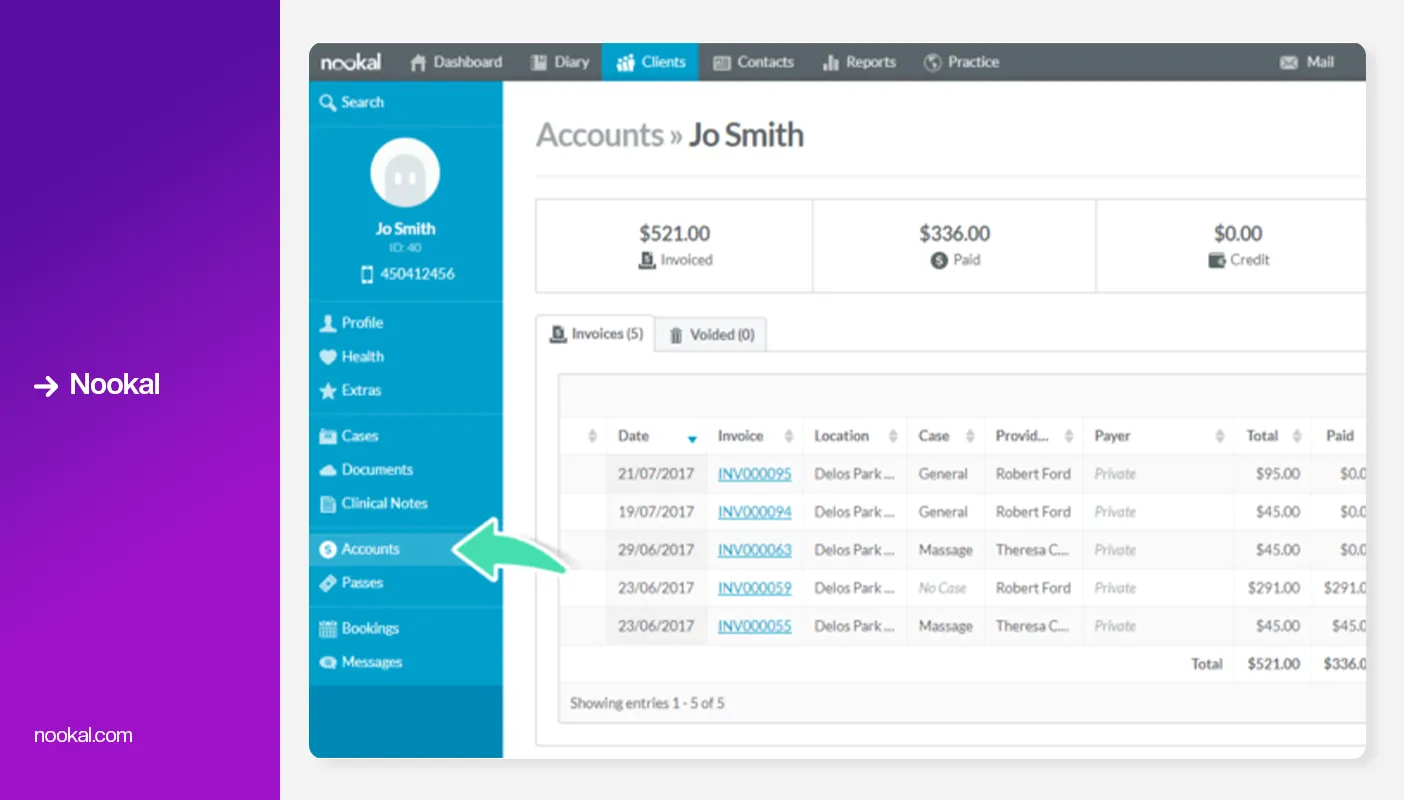Open invoice INV000063

tap(754, 550)
